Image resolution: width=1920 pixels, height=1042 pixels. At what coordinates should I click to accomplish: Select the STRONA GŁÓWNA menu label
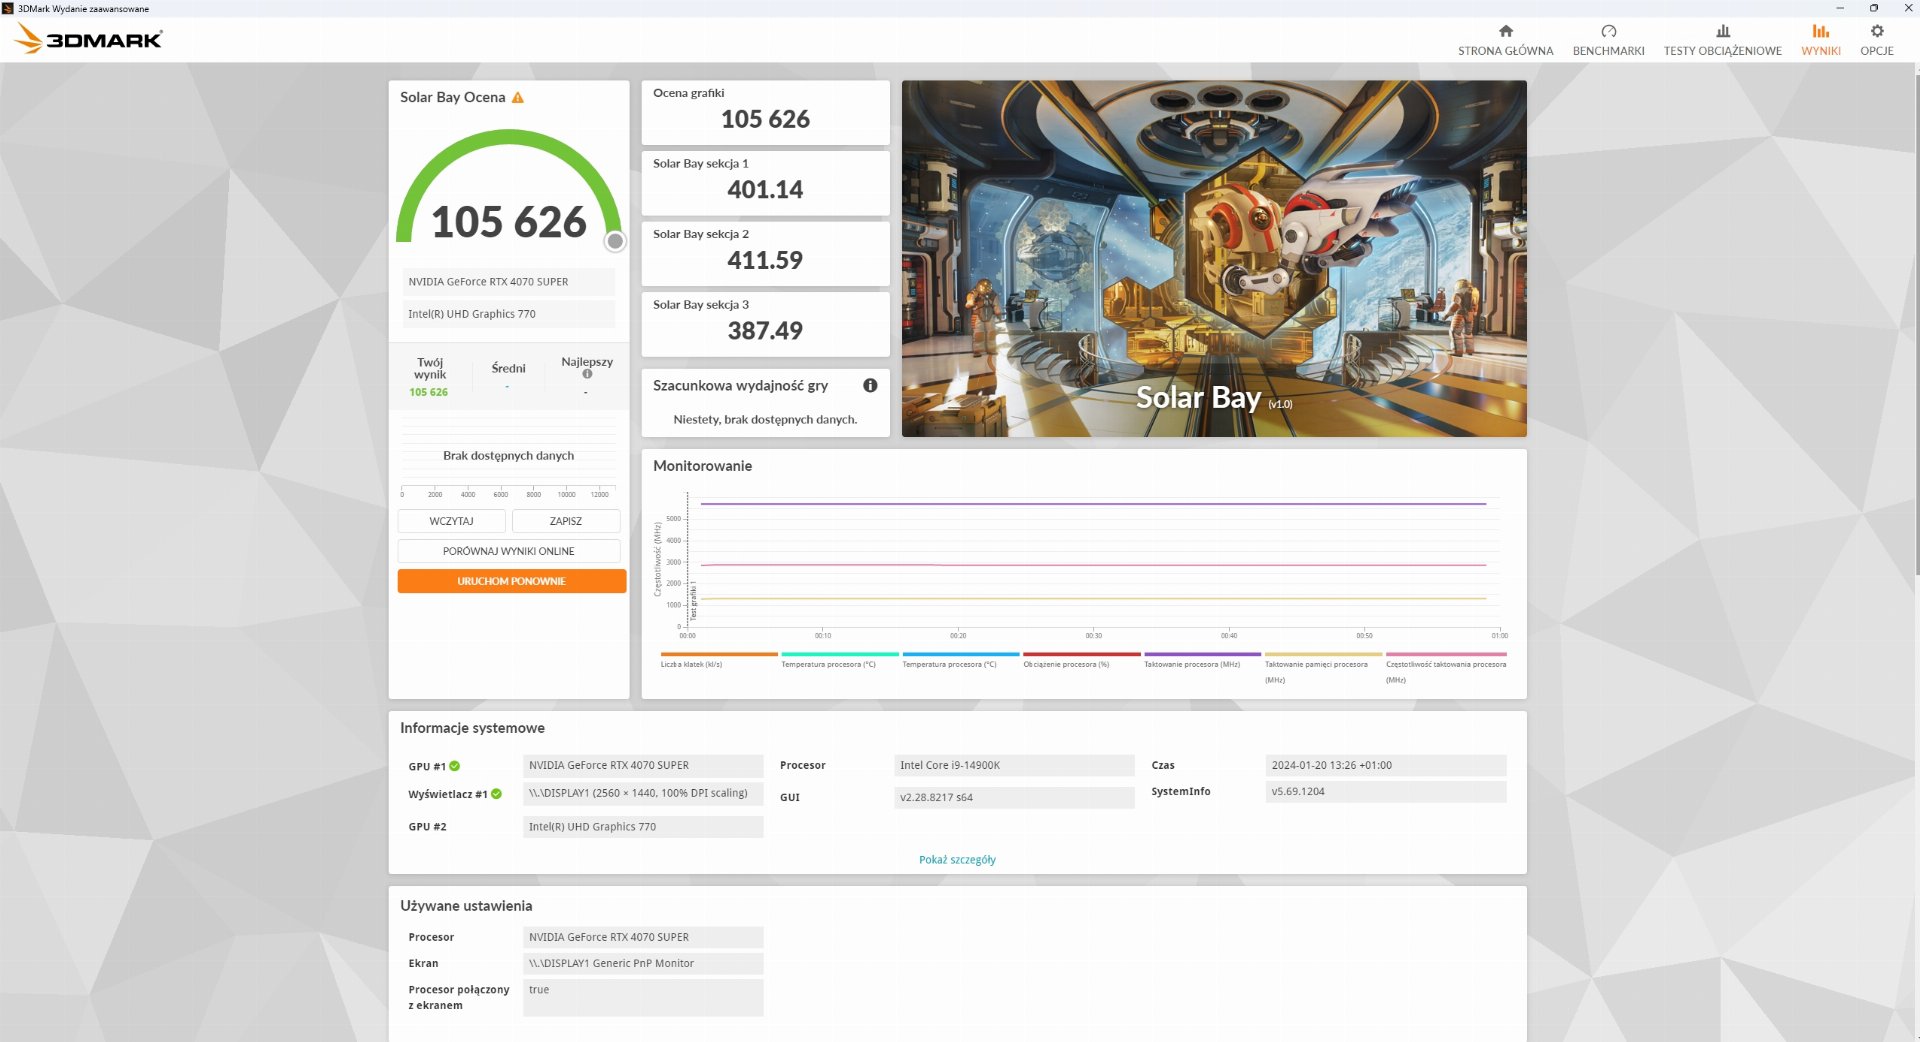pyautogui.click(x=1505, y=51)
